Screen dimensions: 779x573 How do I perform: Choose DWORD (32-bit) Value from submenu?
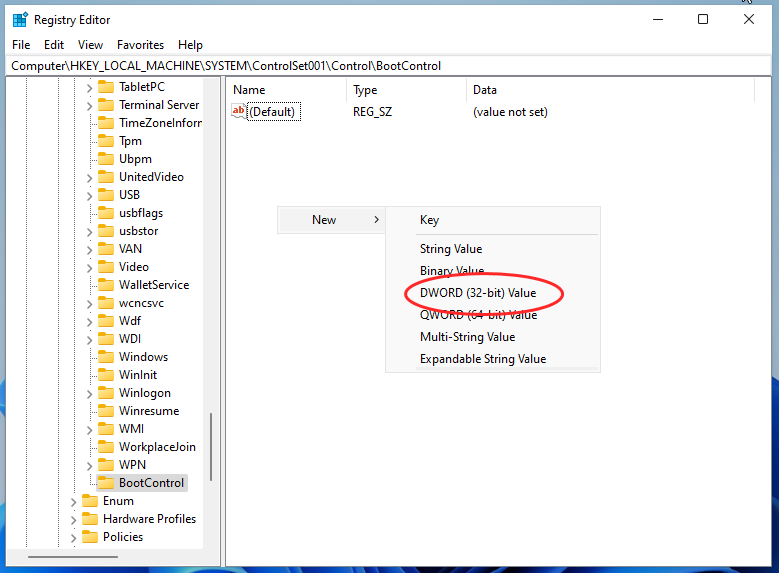(x=478, y=293)
